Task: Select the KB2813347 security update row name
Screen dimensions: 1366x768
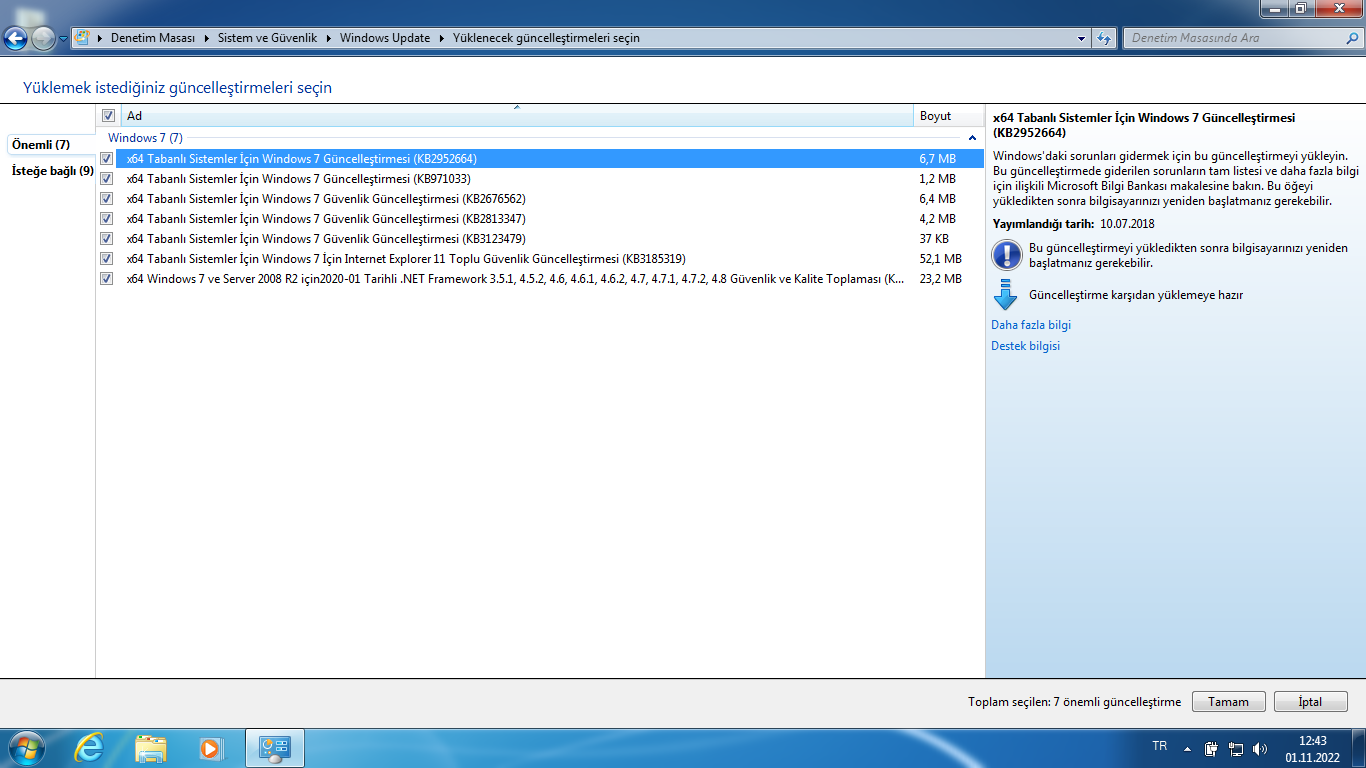Action: (326, 218)
